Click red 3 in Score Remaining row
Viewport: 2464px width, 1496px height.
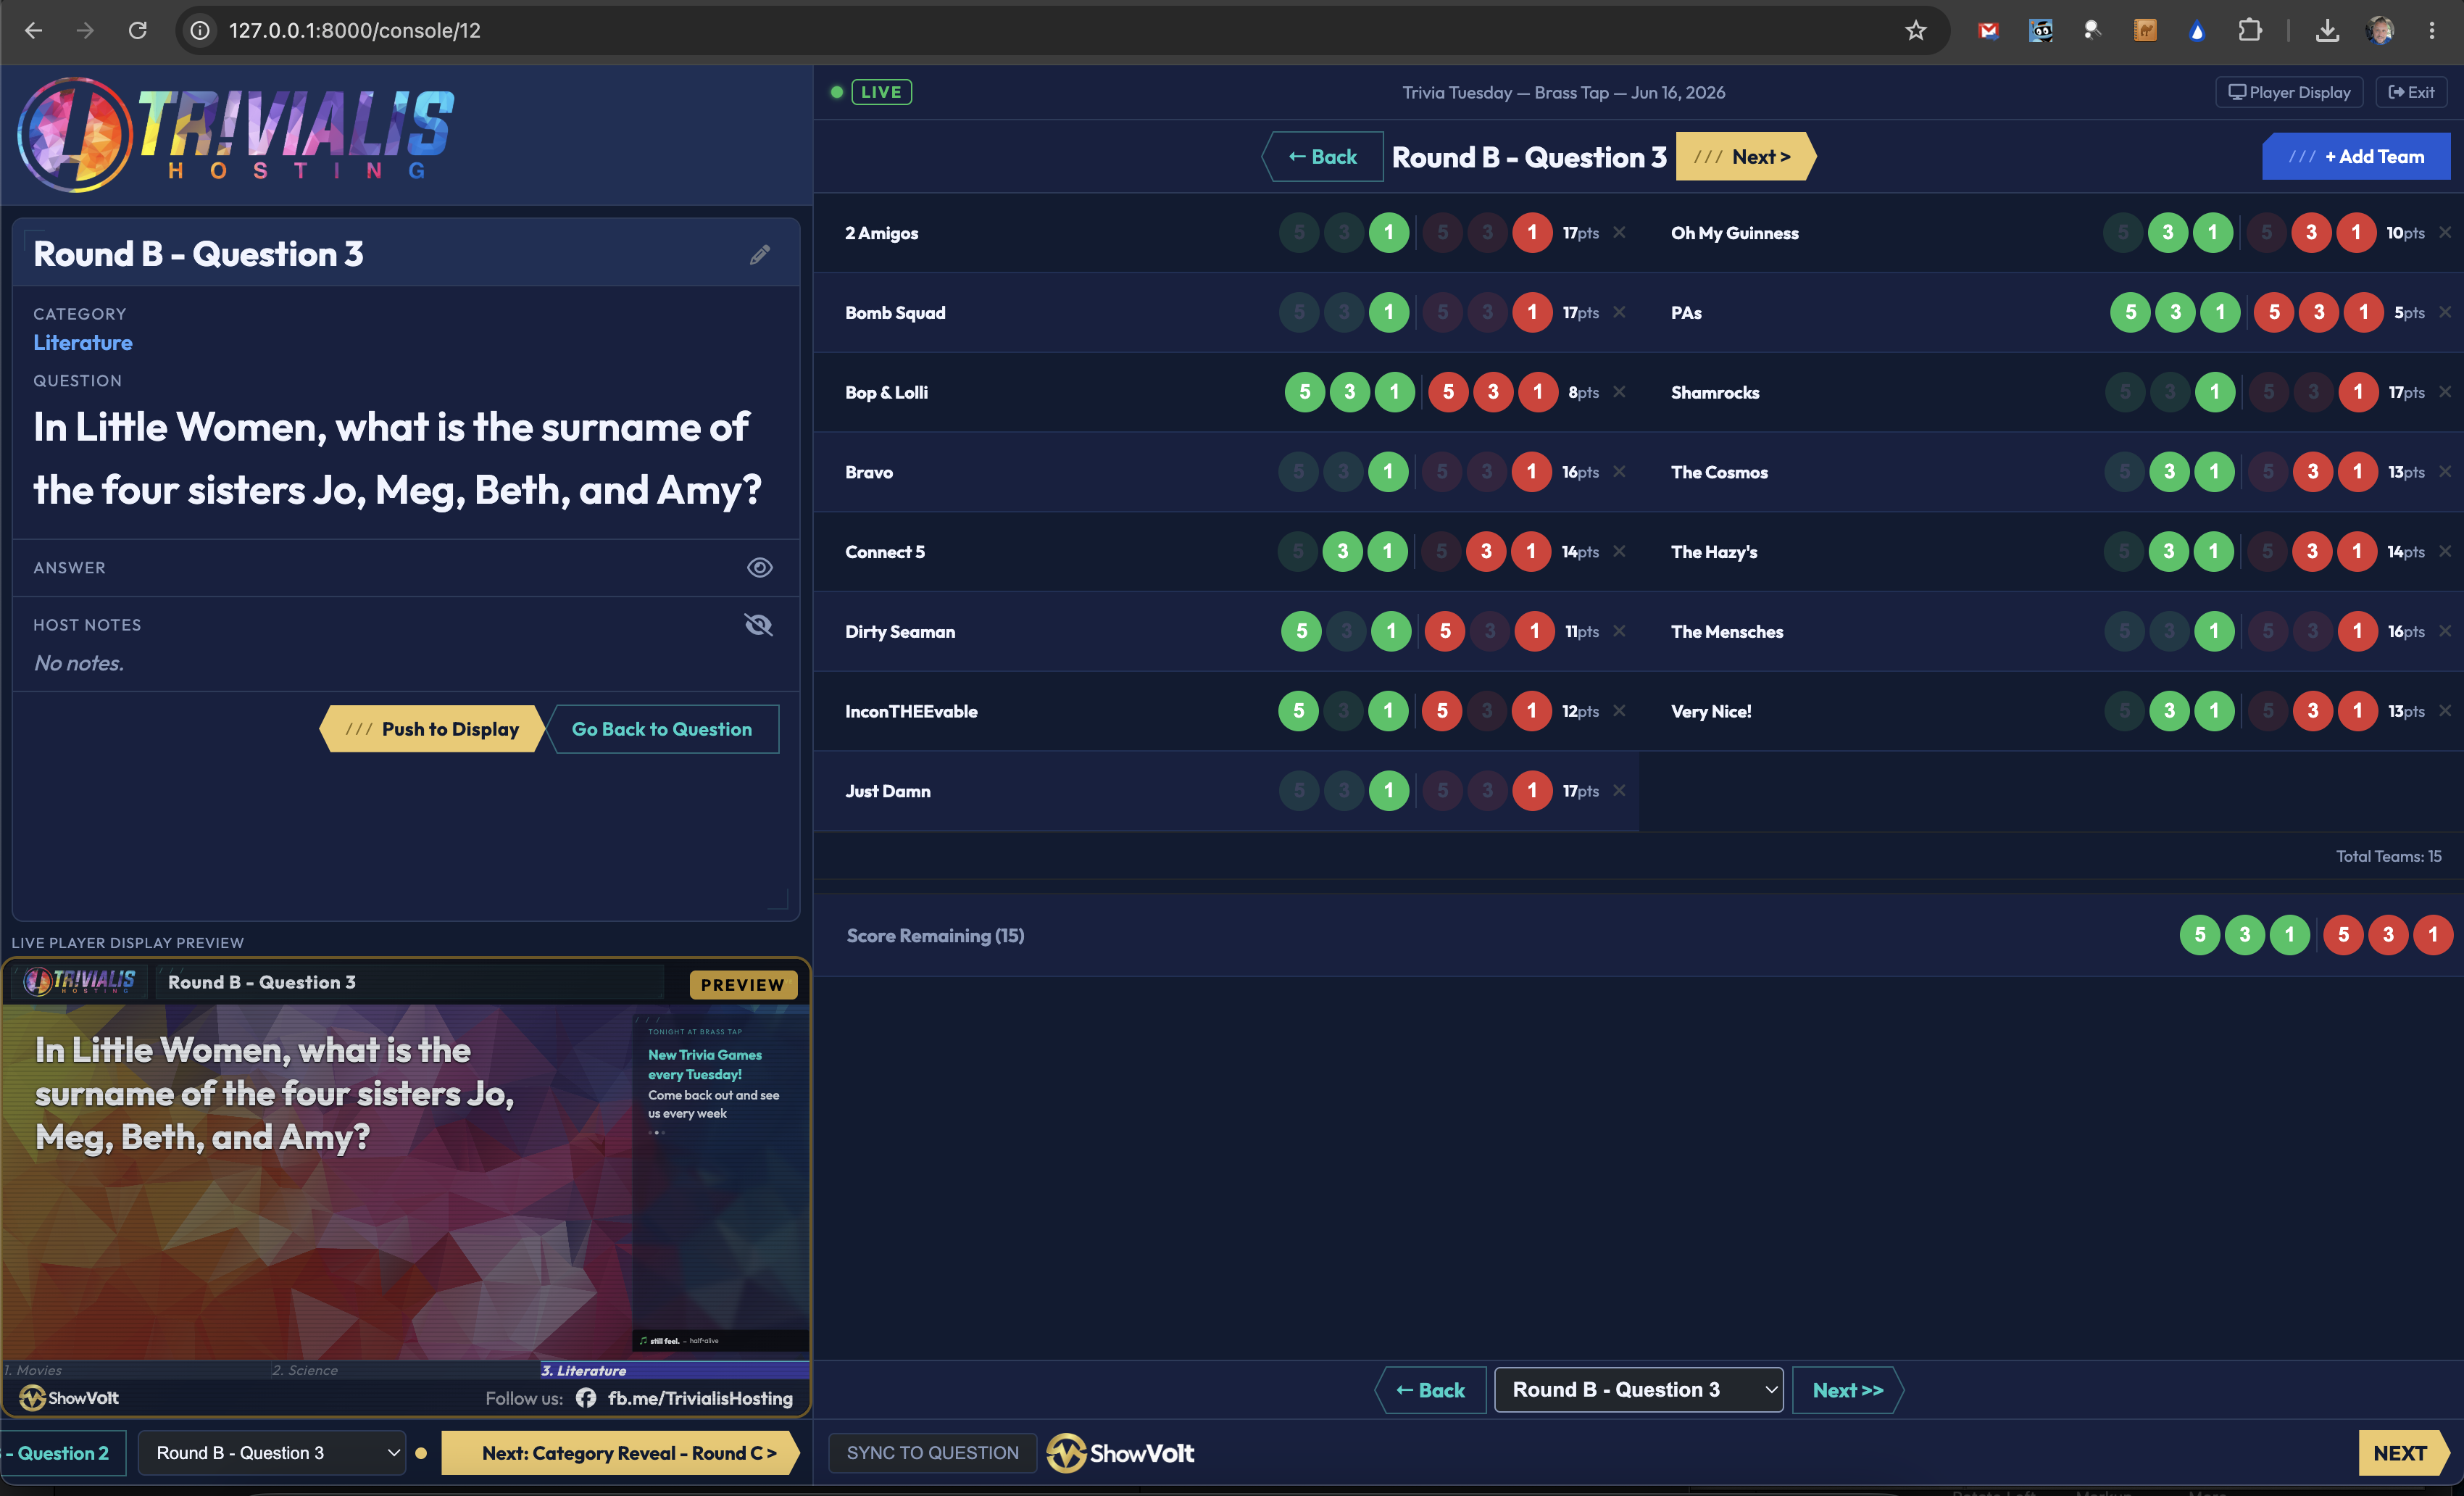[x=2388, y=936]
